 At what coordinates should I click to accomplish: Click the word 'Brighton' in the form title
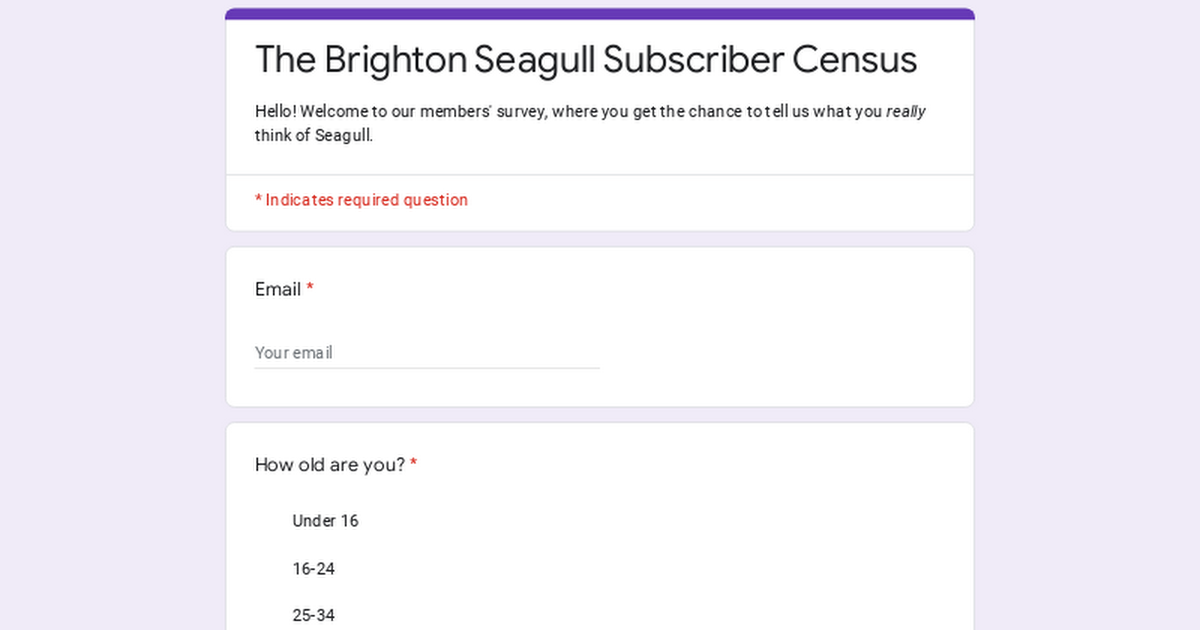395,60
